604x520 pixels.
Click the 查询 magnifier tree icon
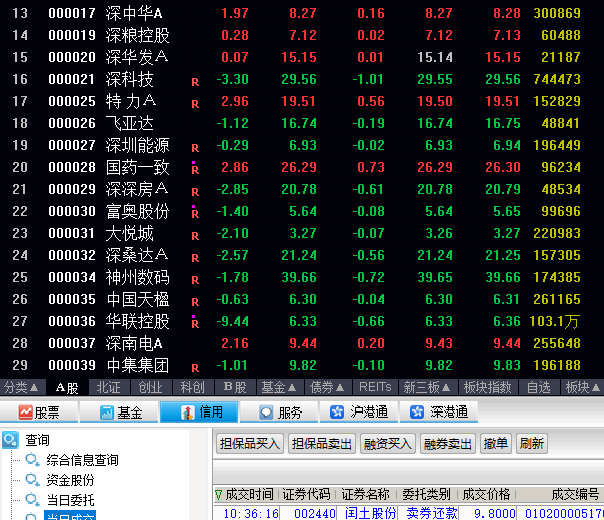pyautogui.click(x=10, y=439)
